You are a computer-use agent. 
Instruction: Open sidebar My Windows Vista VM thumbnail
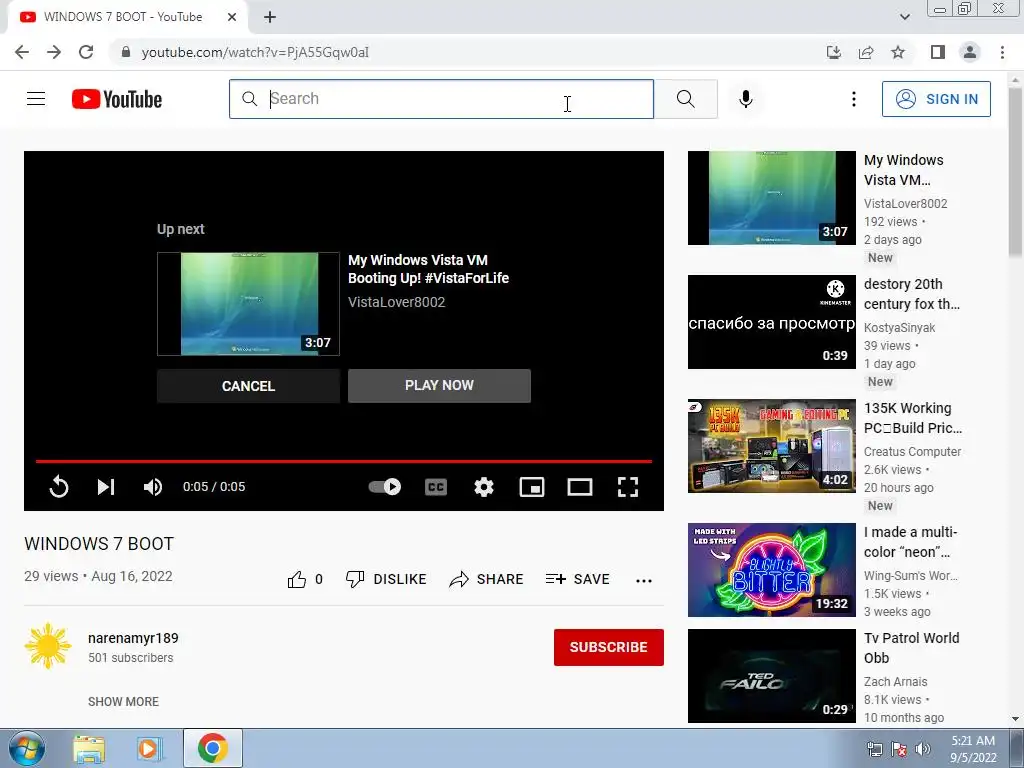click(771, 198)
